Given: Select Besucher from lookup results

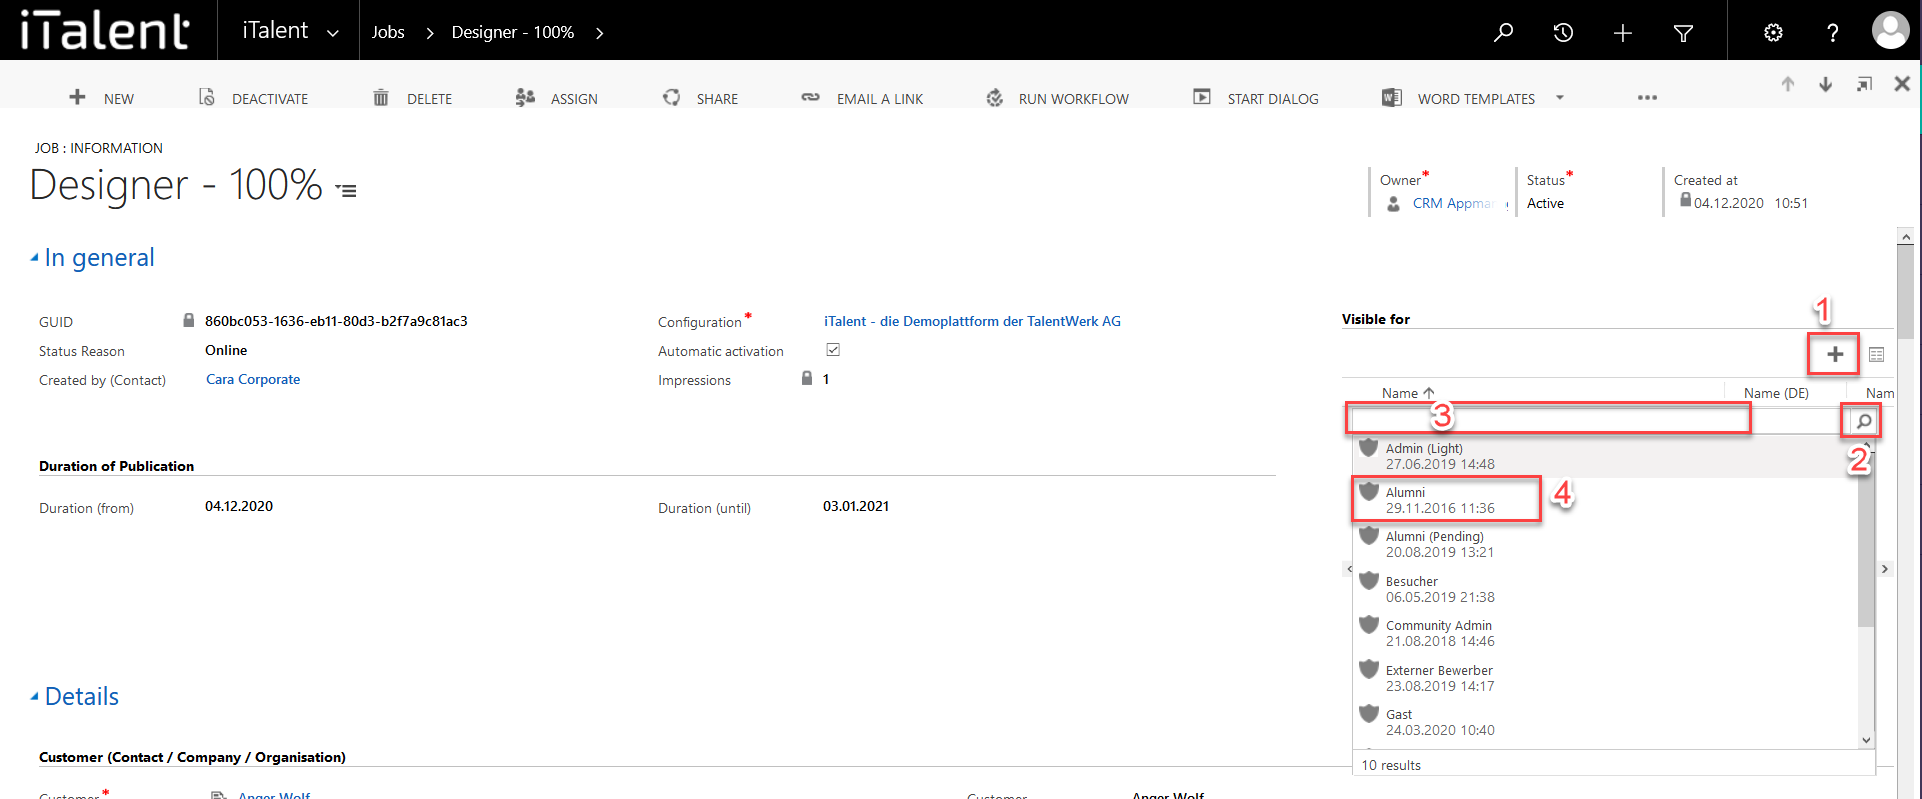Looking at the screenshot, I should pos(1605,589).
